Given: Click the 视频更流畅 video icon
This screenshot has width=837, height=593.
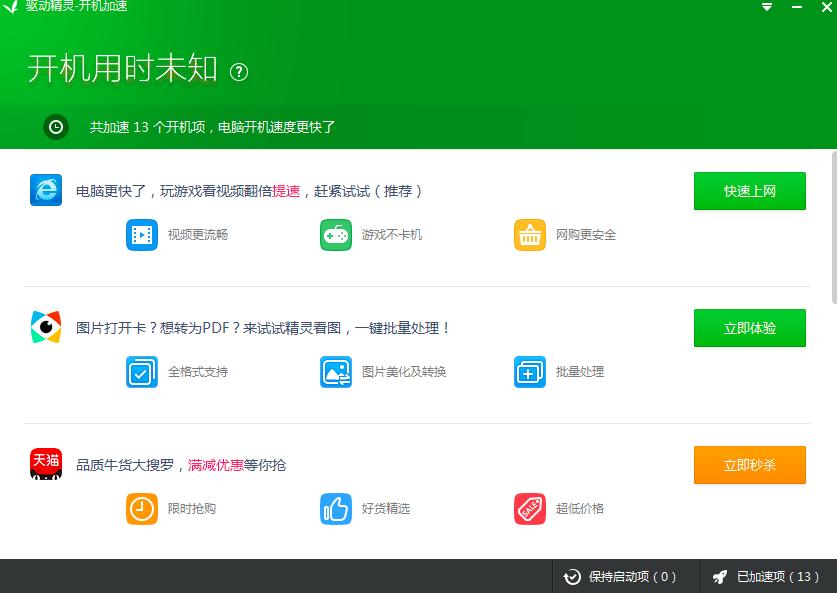Looking at the screenshot, I should tap(142, 235).
